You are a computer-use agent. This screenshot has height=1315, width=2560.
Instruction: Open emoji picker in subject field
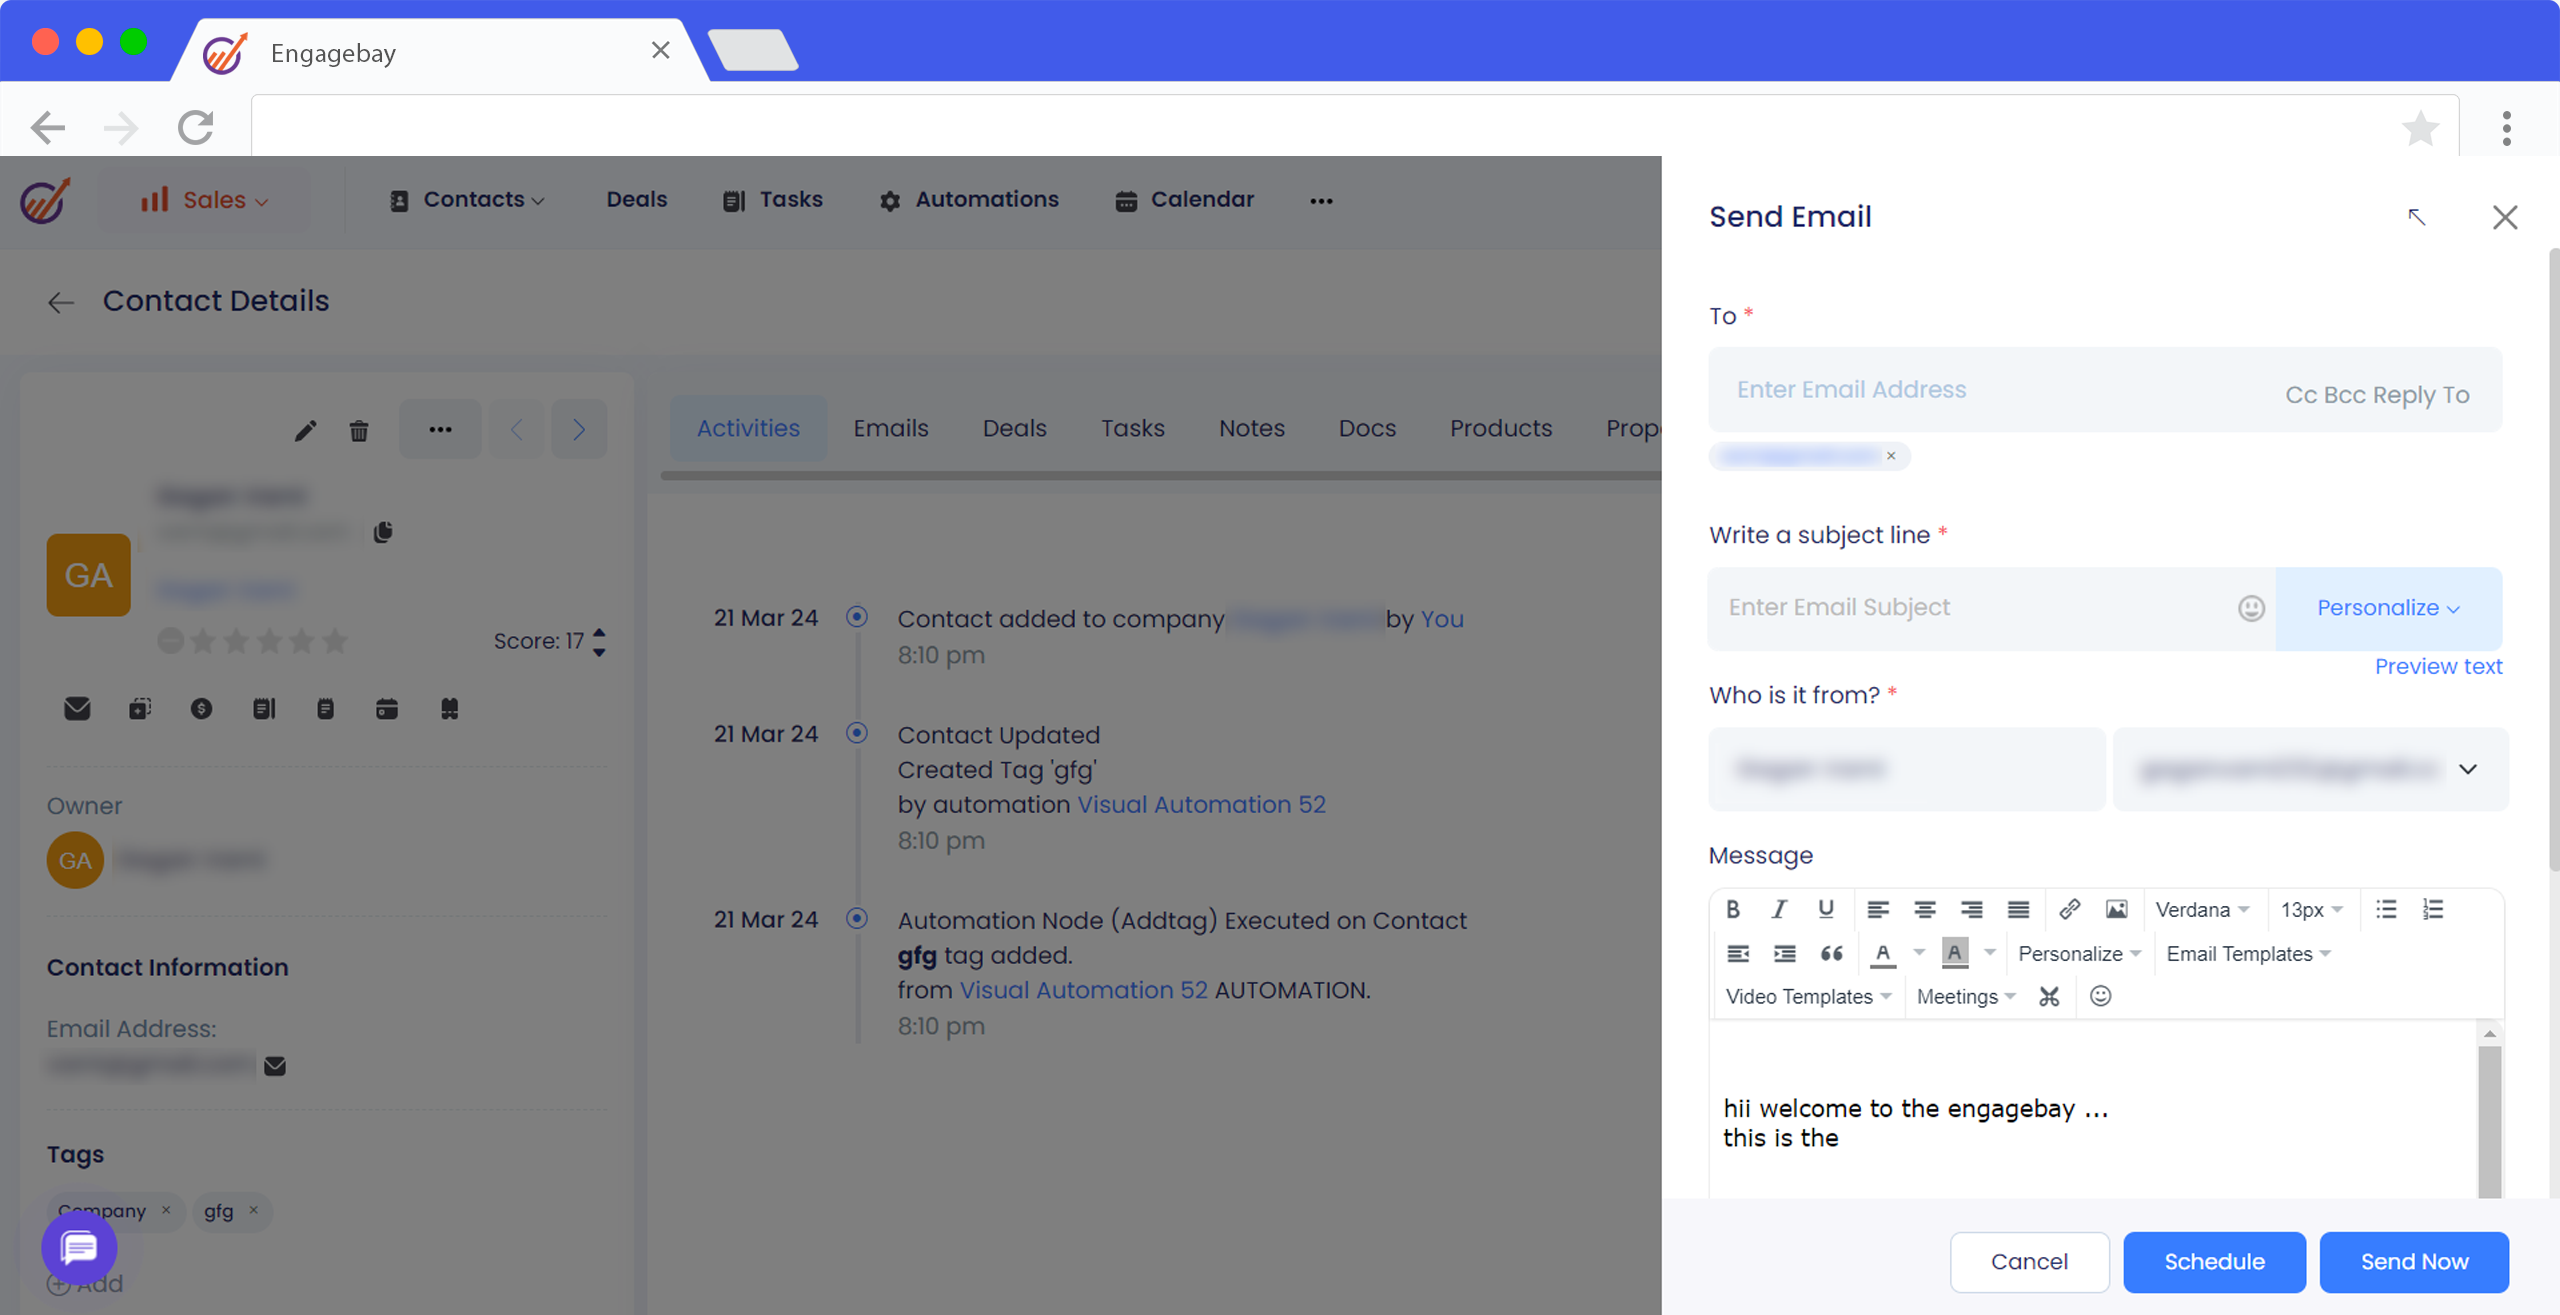pos(2251,608)
